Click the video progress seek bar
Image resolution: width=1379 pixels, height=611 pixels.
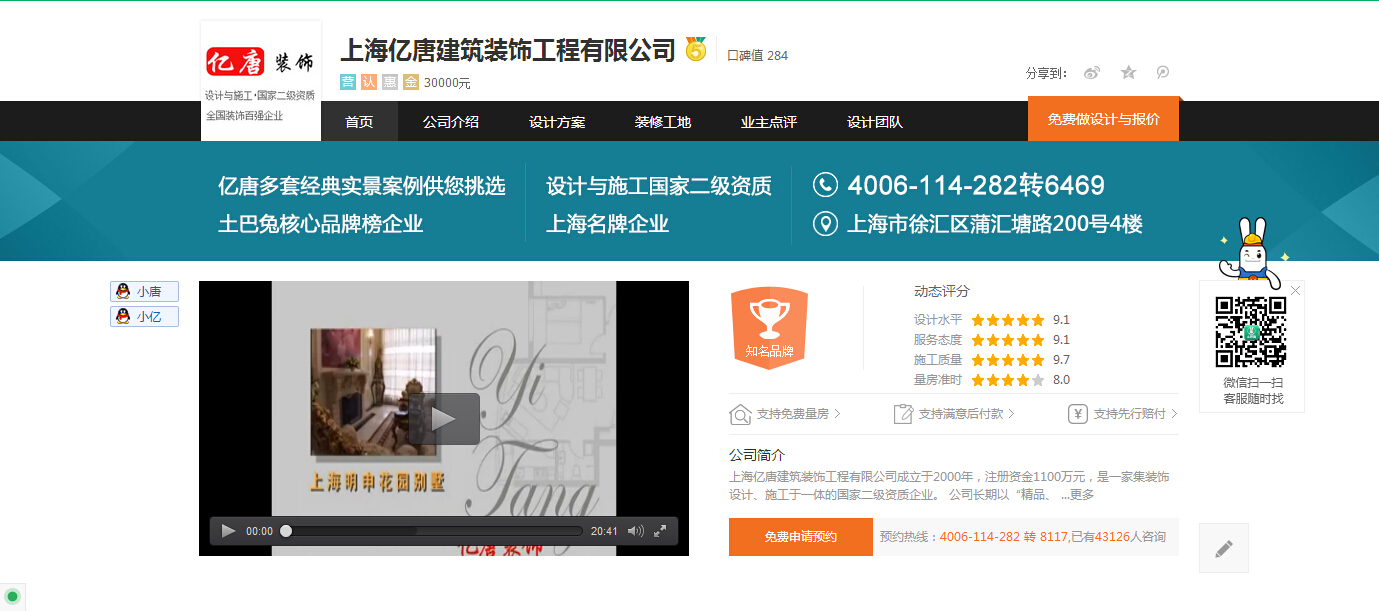(x=433, y=531)
